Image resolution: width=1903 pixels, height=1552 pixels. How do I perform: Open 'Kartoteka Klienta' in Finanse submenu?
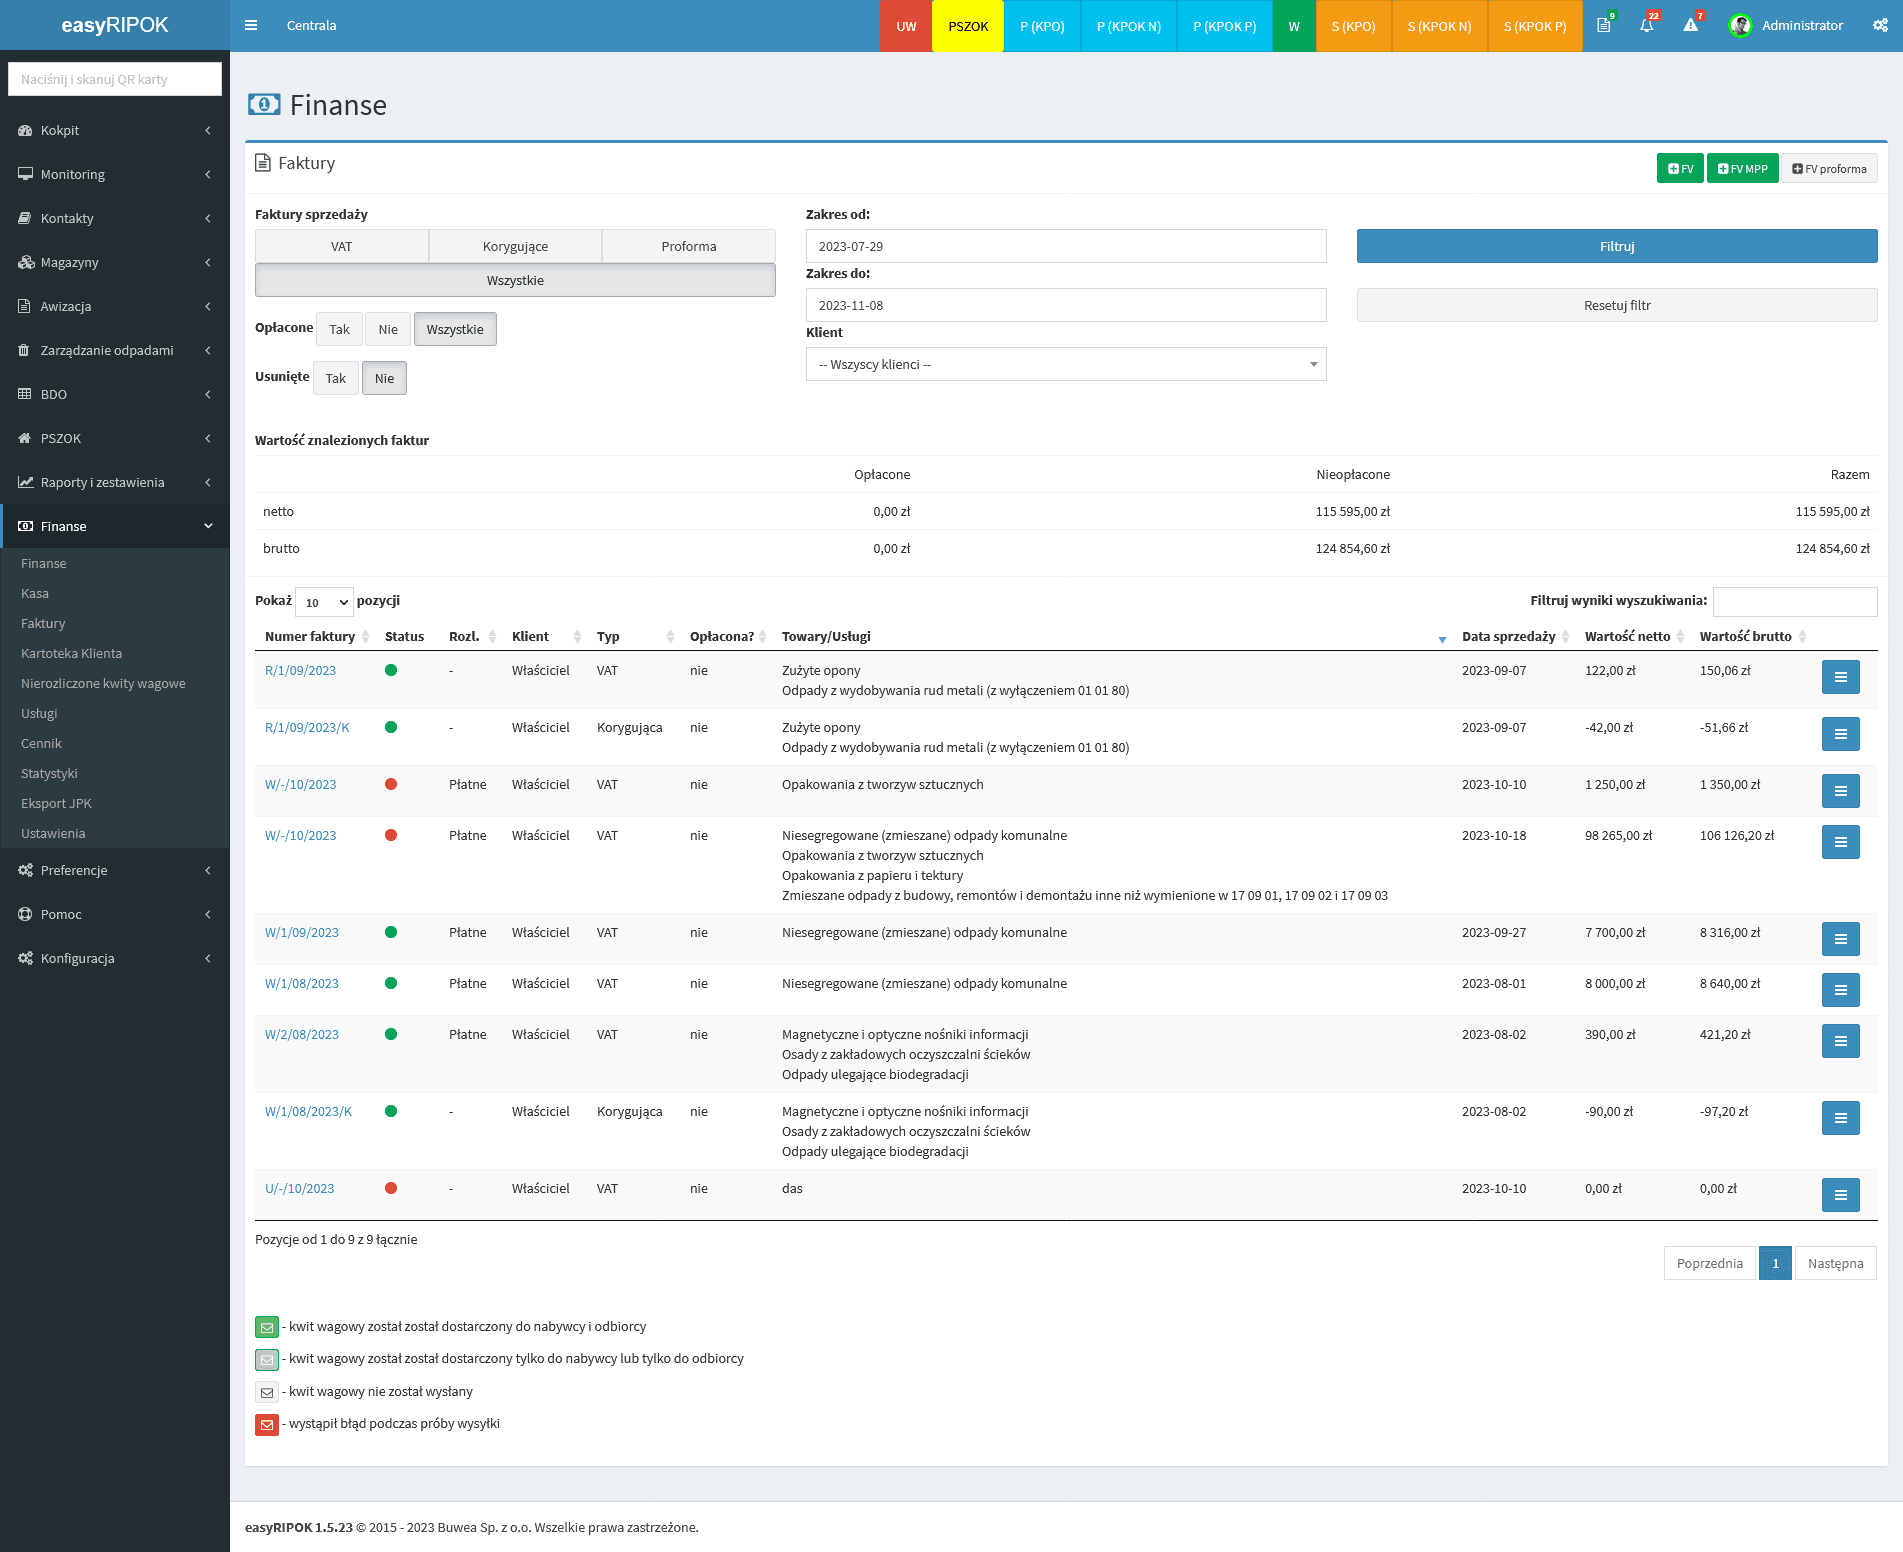(x=71, y=653)
